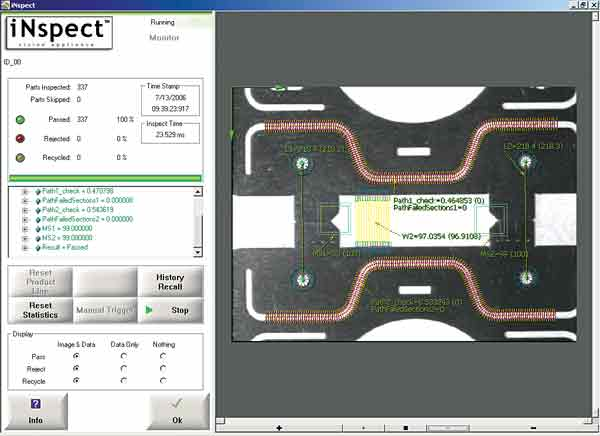Set Pass display to Data Only
The width and height of the screenshot is (600, 436).
click(x=123, y=355)
